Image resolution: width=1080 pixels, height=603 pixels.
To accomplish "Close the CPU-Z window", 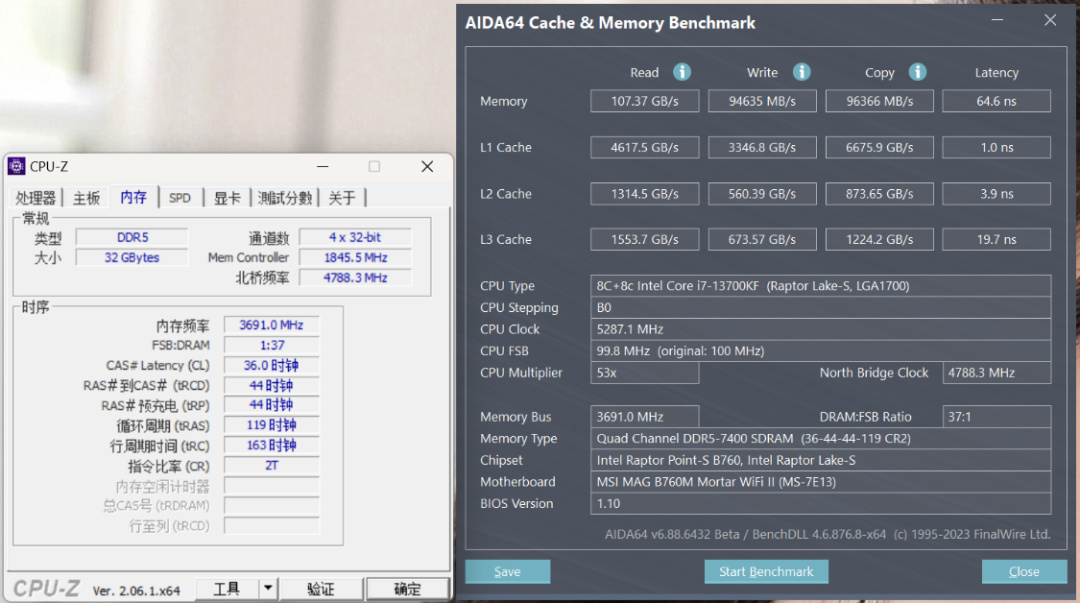I will (427, 167).
